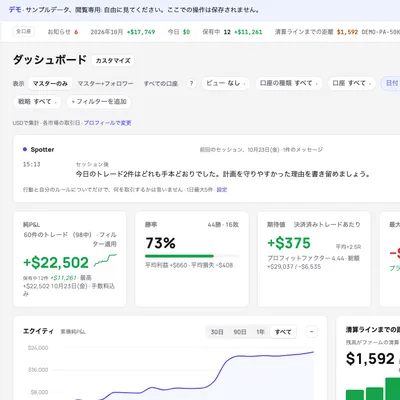
Task: Click the 2026年10月 +$17,749 summary
Action: [123, 32]
